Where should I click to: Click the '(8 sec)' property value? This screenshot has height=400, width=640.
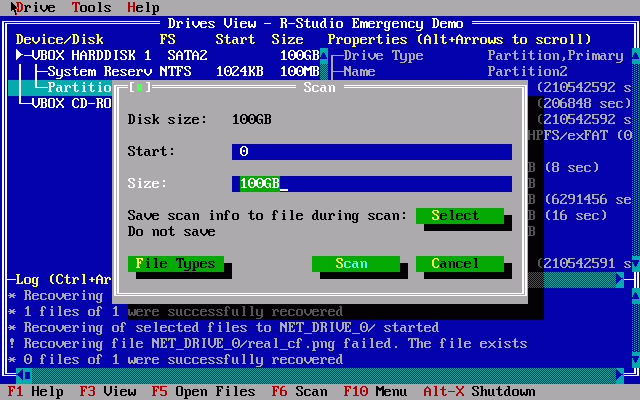[x=571, y=167]
